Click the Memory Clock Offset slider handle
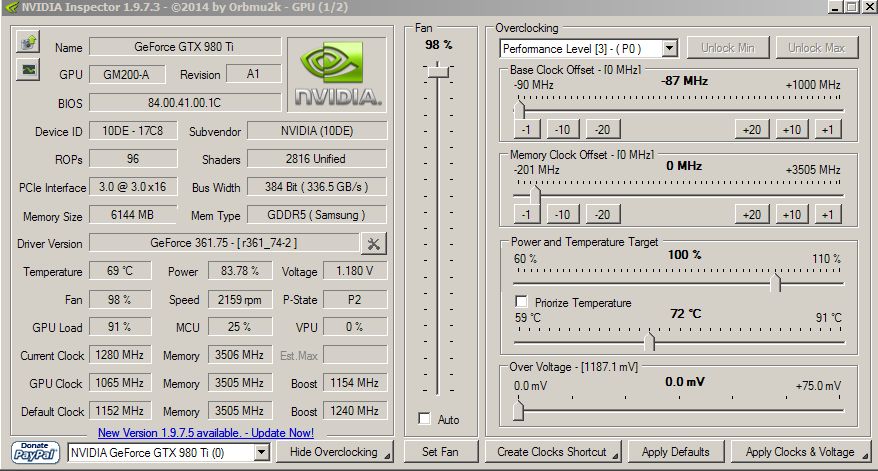Screen dimensions: 878x471 point(535,194)
